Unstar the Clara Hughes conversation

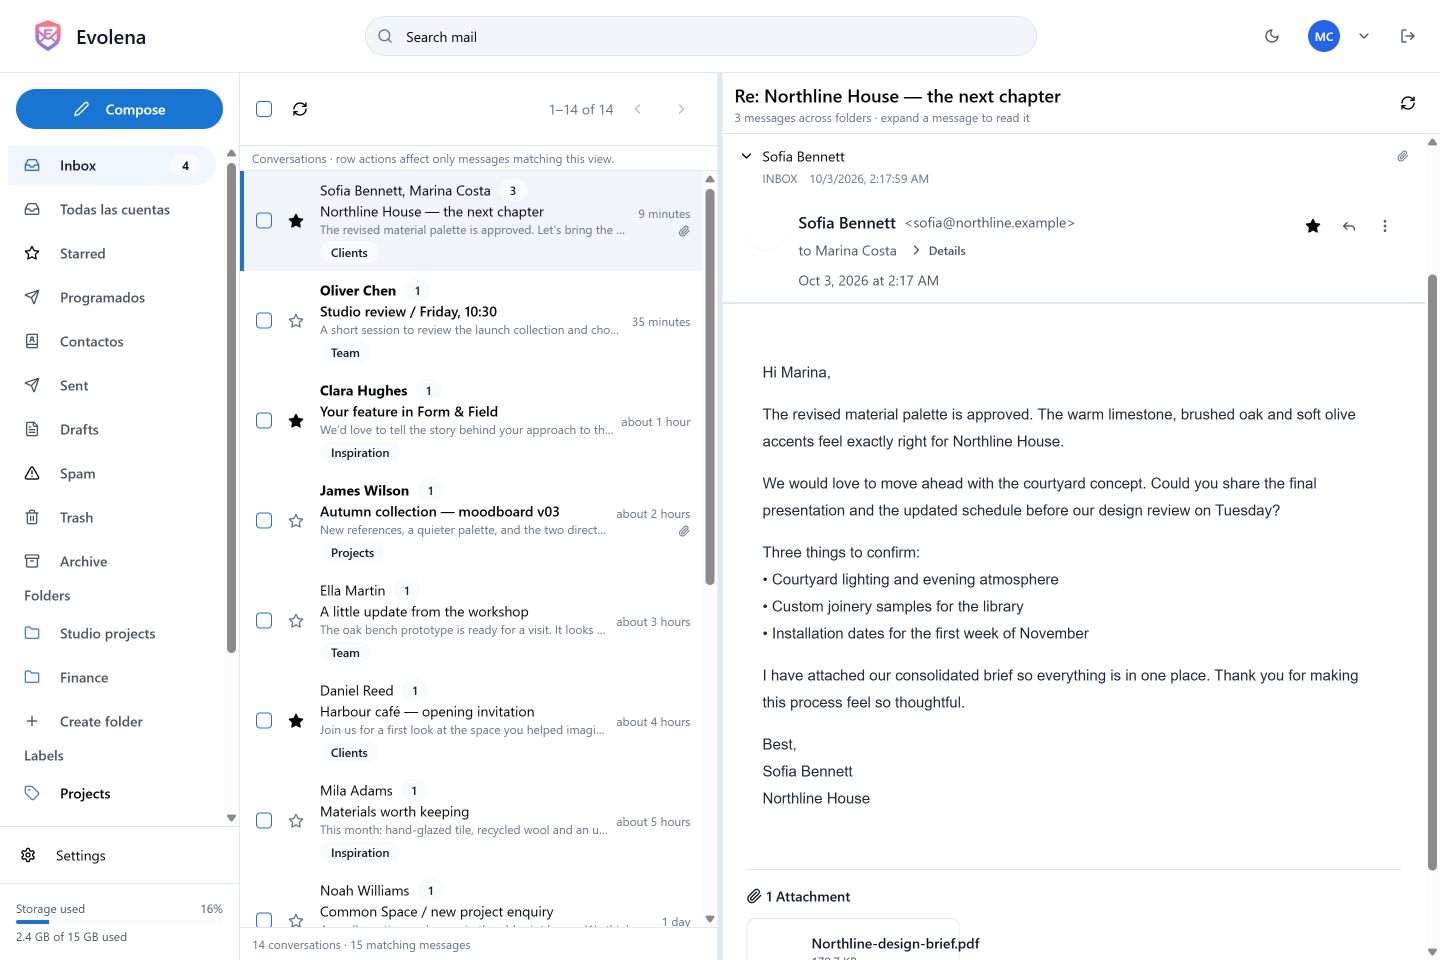296,421
